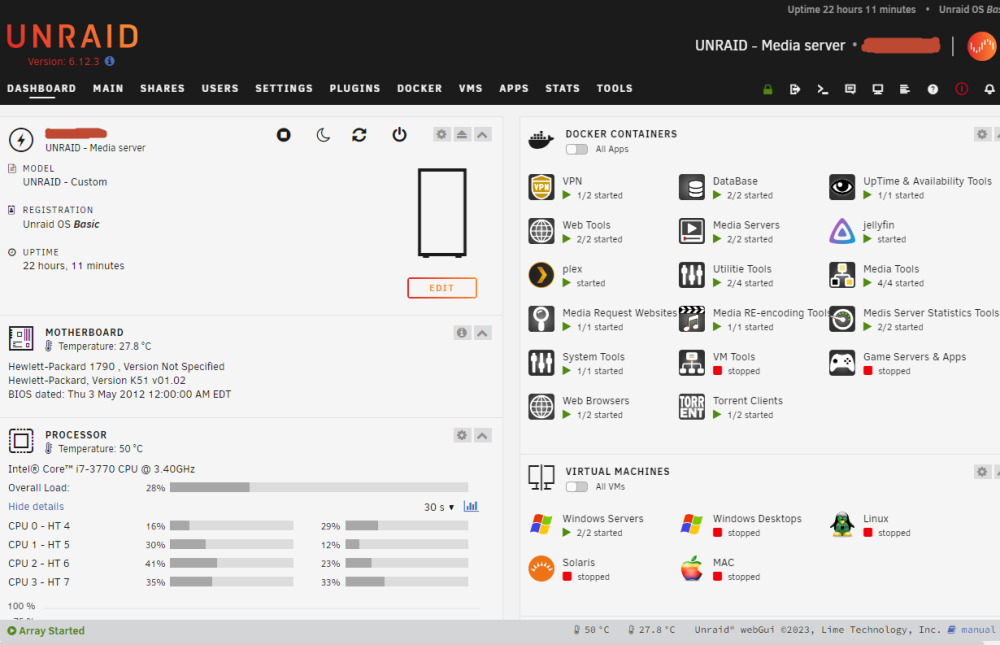1000x645 pixels.
Task: Open the APPS tab
Action: 513,89
